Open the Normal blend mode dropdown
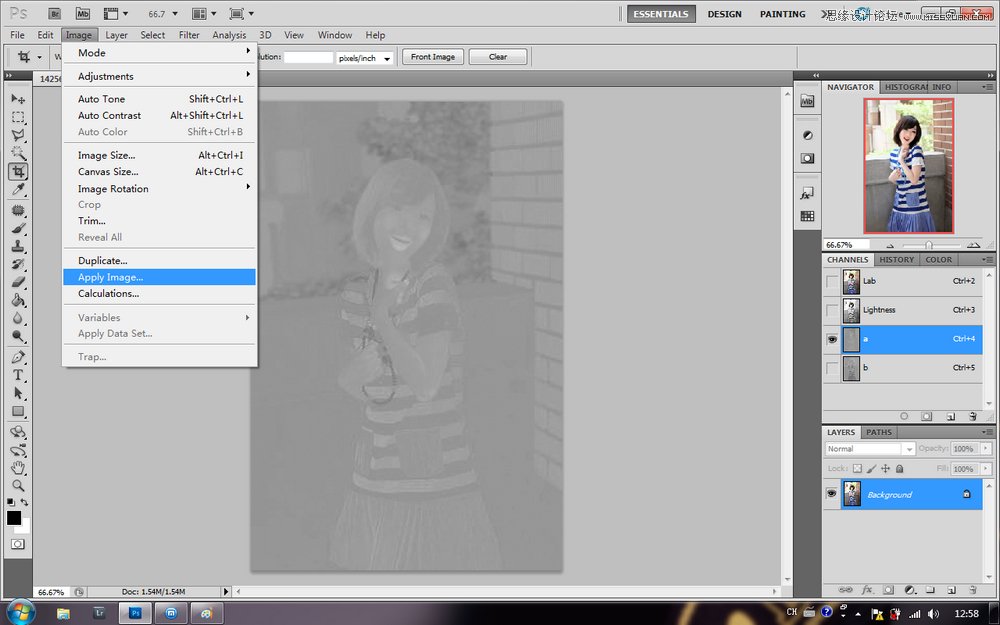Screen dimensions: 1000x625 (869, 449)
